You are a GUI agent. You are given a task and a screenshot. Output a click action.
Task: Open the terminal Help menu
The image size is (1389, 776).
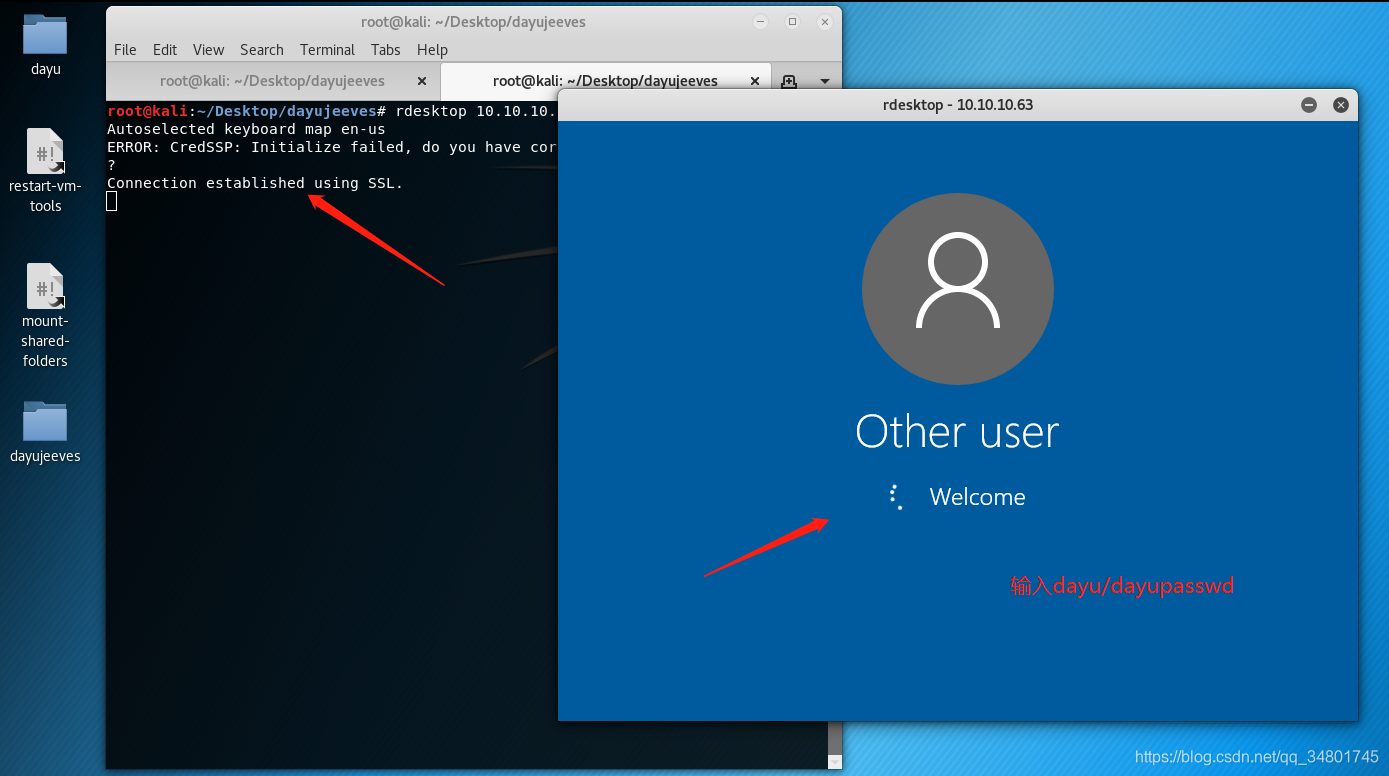432,49
